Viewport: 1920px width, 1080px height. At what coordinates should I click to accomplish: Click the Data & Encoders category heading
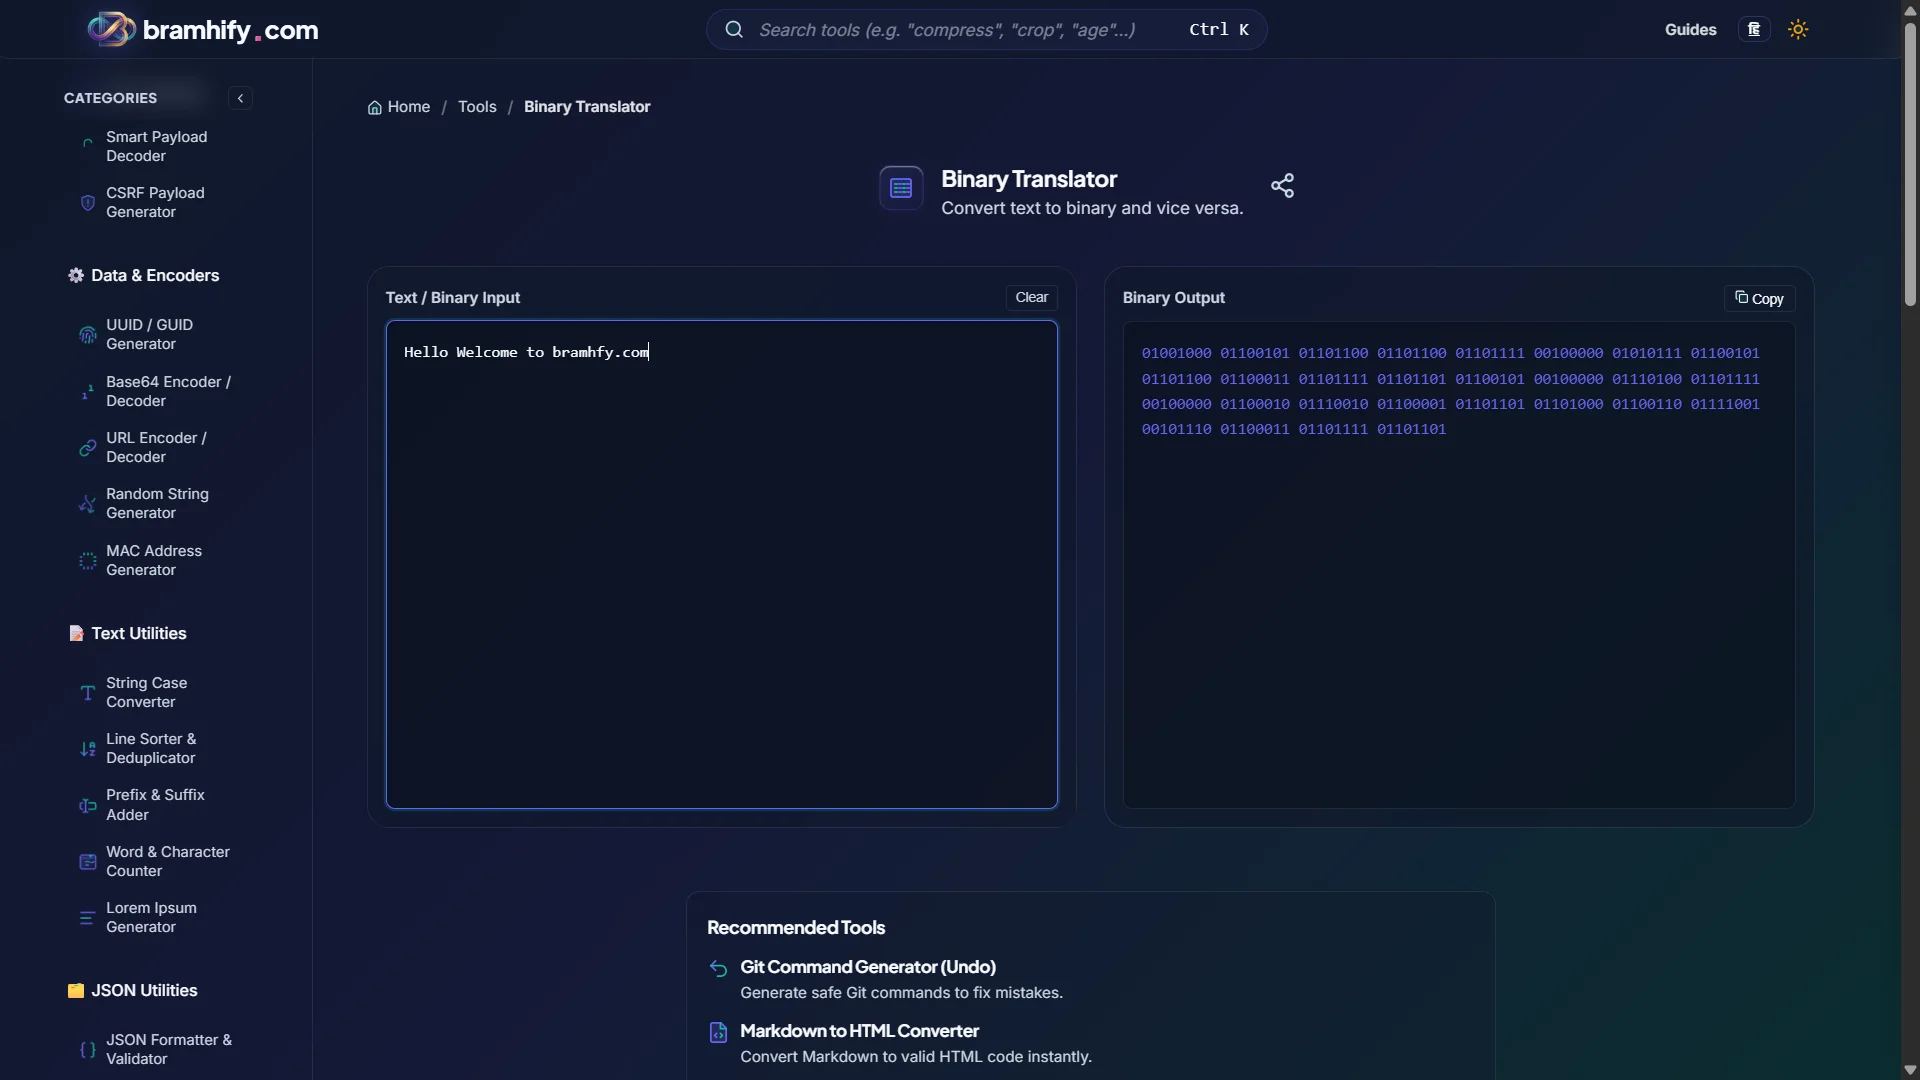tap(143, 276)
